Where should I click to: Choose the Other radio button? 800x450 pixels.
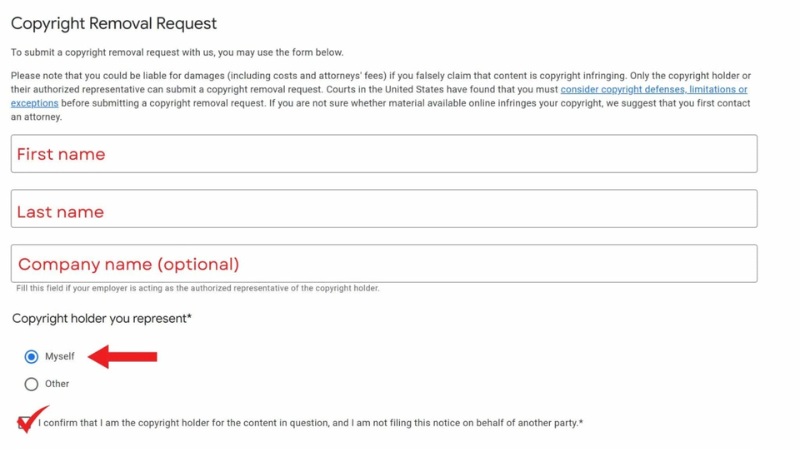tap(31, 384)
